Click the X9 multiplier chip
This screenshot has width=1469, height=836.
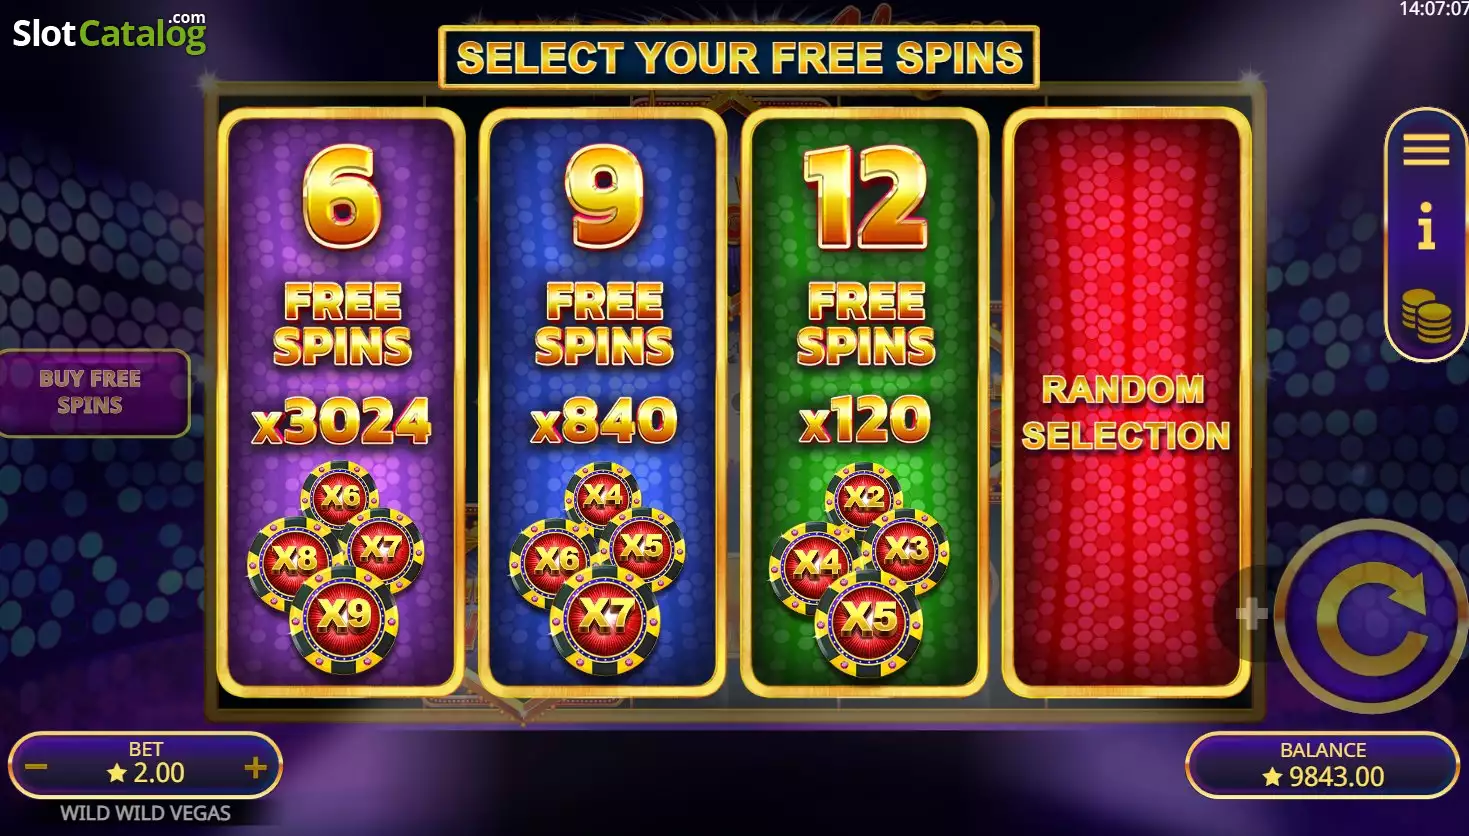coord(344,616)
